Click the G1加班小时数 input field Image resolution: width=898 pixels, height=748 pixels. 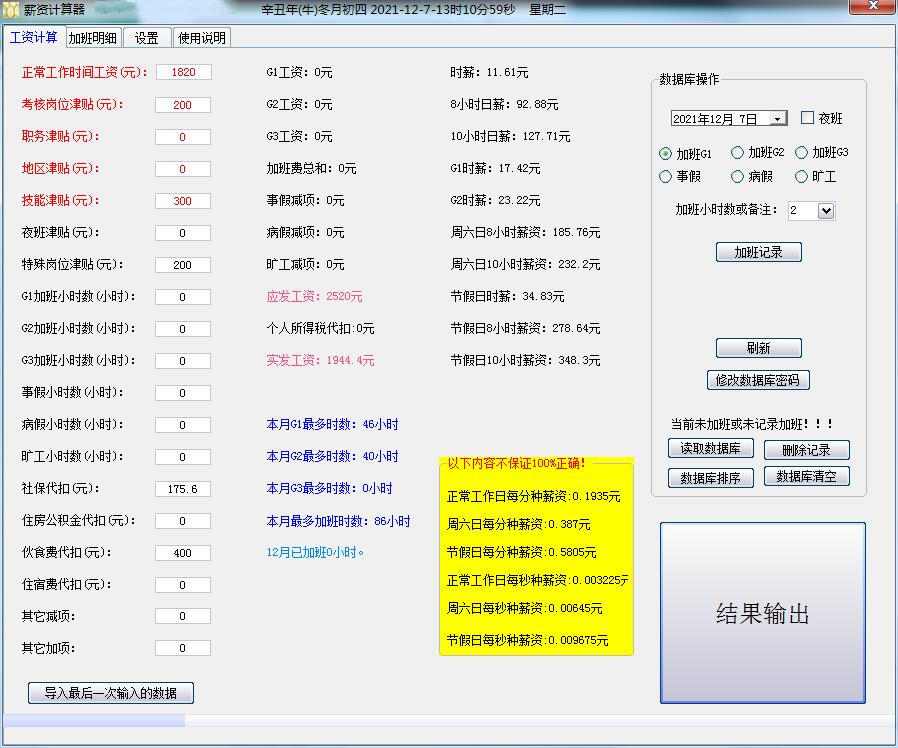click(x=183, y=297)
